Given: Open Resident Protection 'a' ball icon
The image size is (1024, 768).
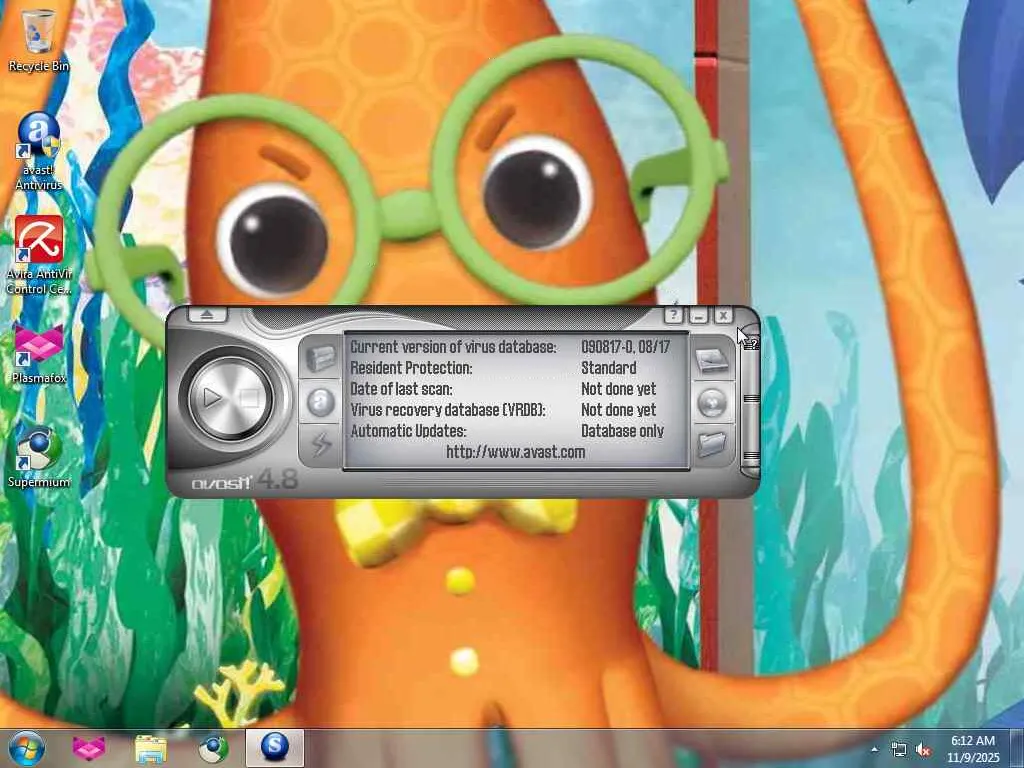Looking at the screenshot, I should pyautogui.click(x=321, y=402).
